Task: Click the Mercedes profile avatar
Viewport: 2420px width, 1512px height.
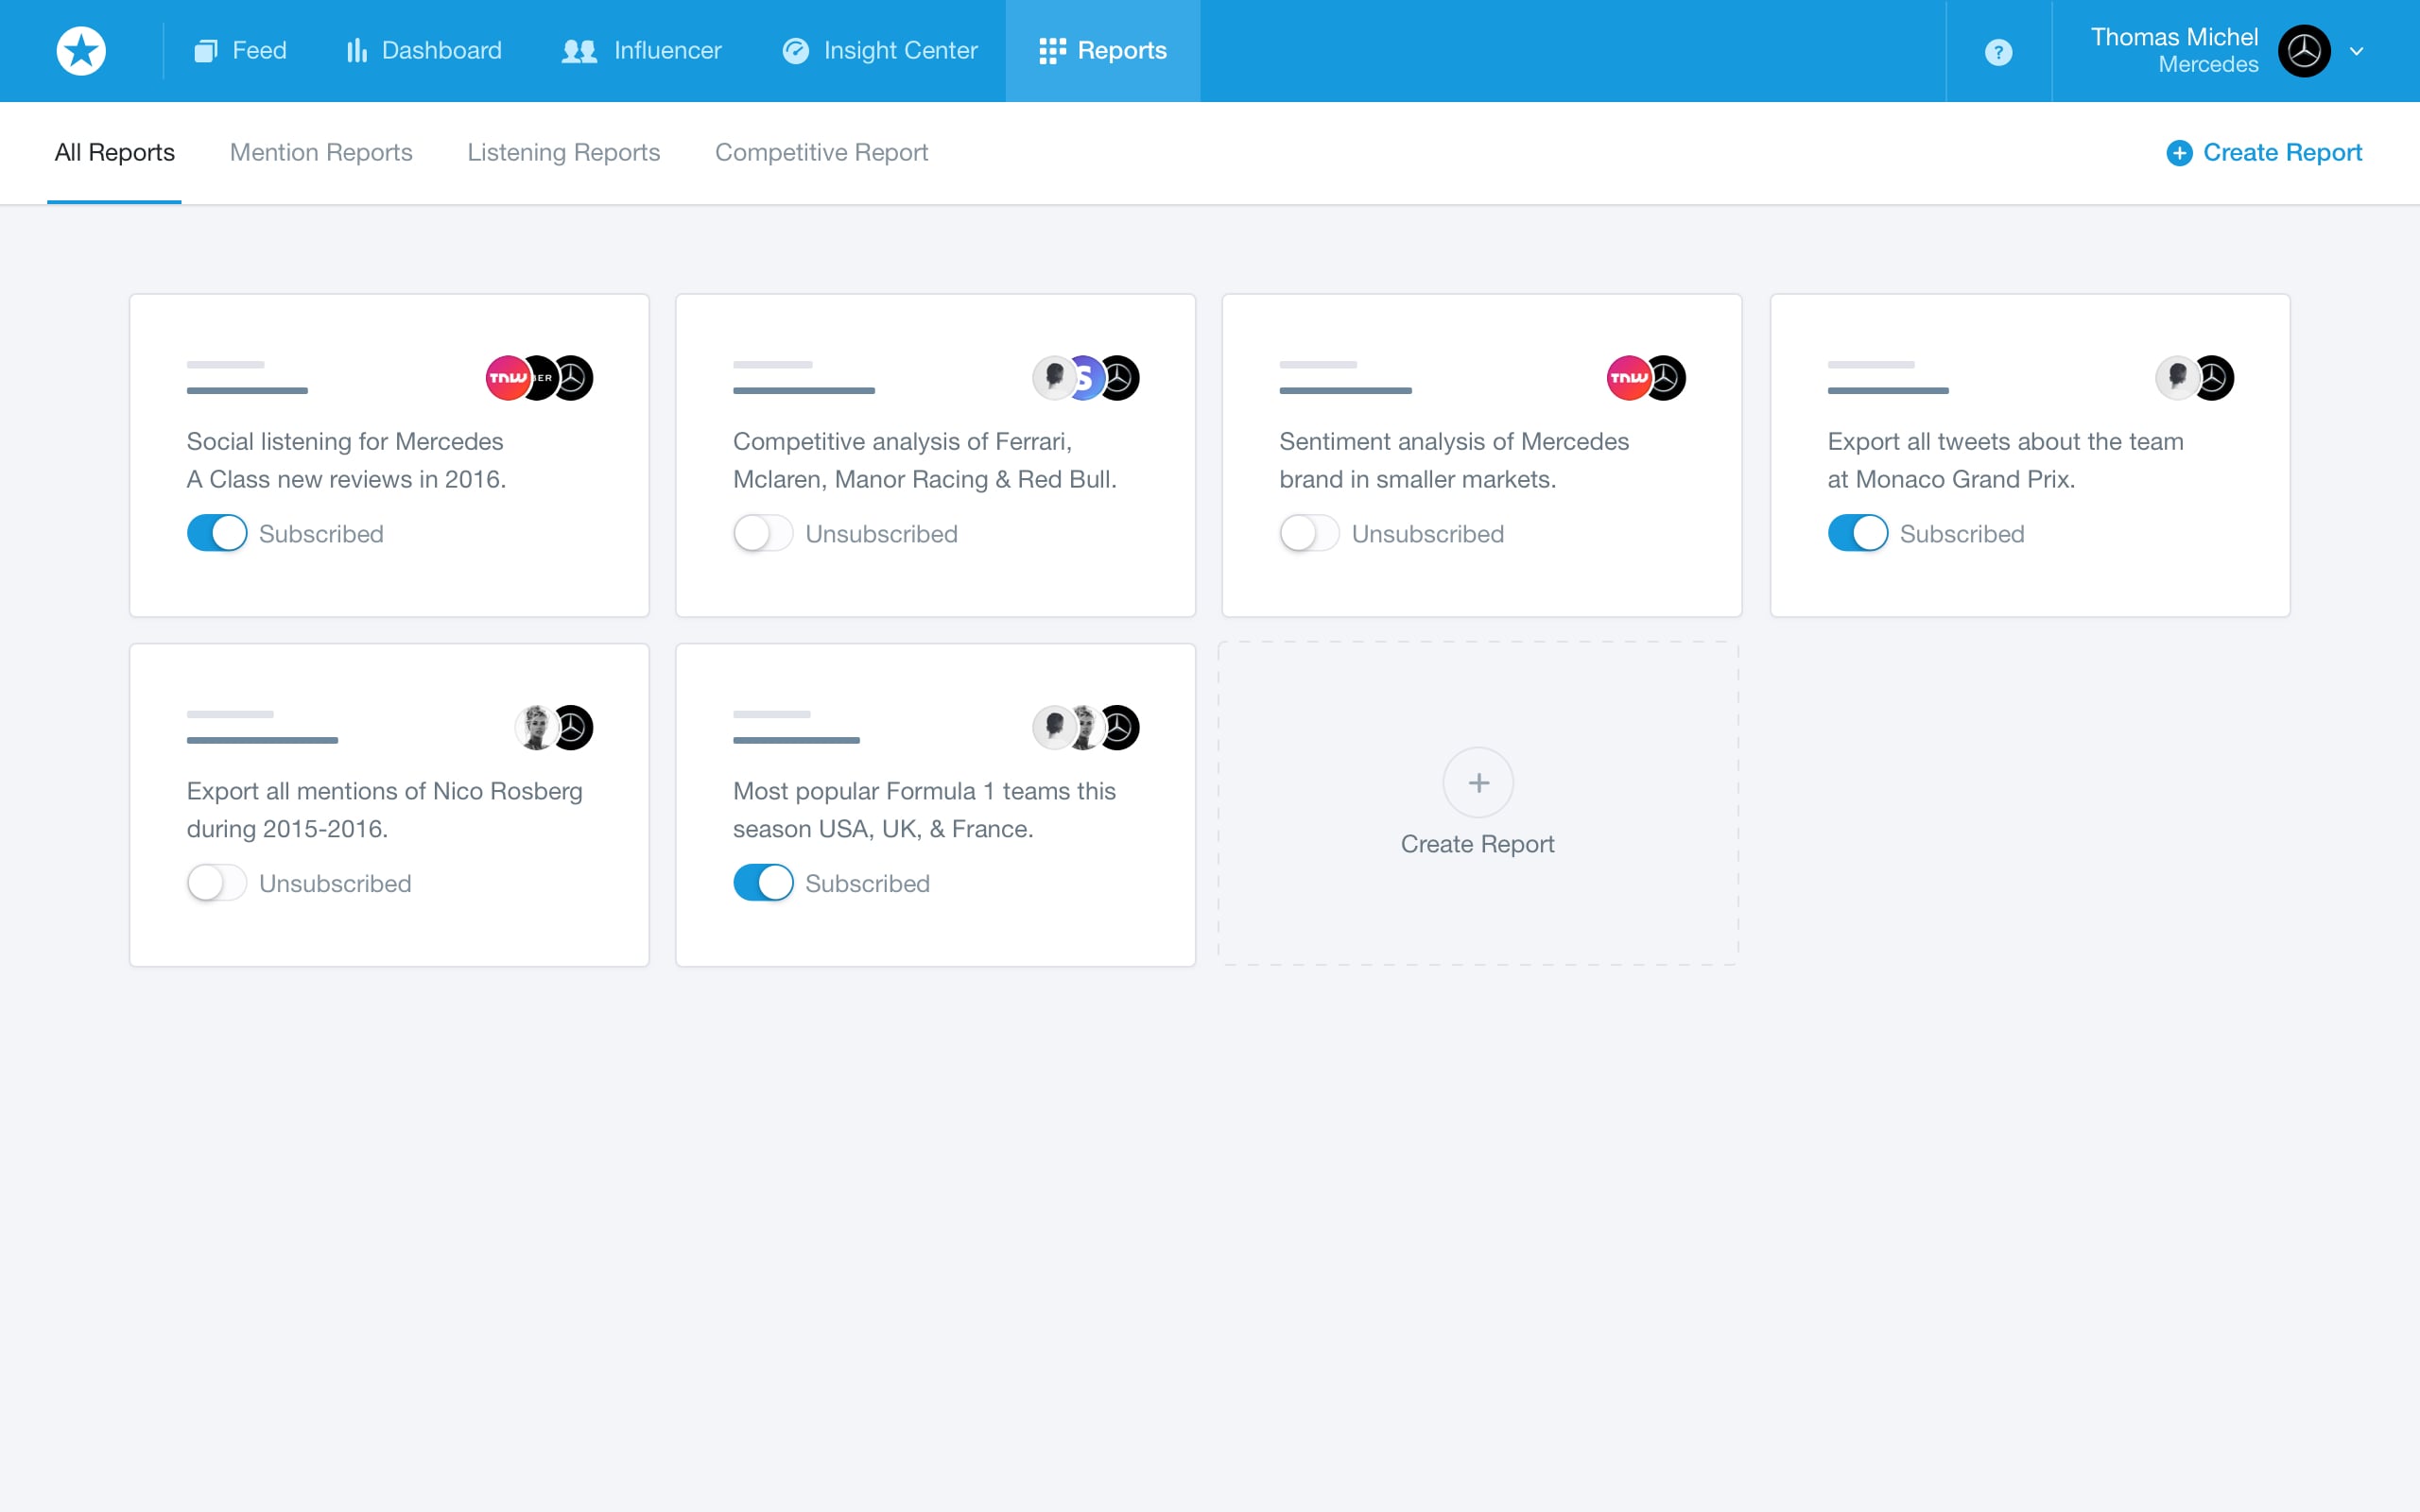Action: pos(2303,51)
